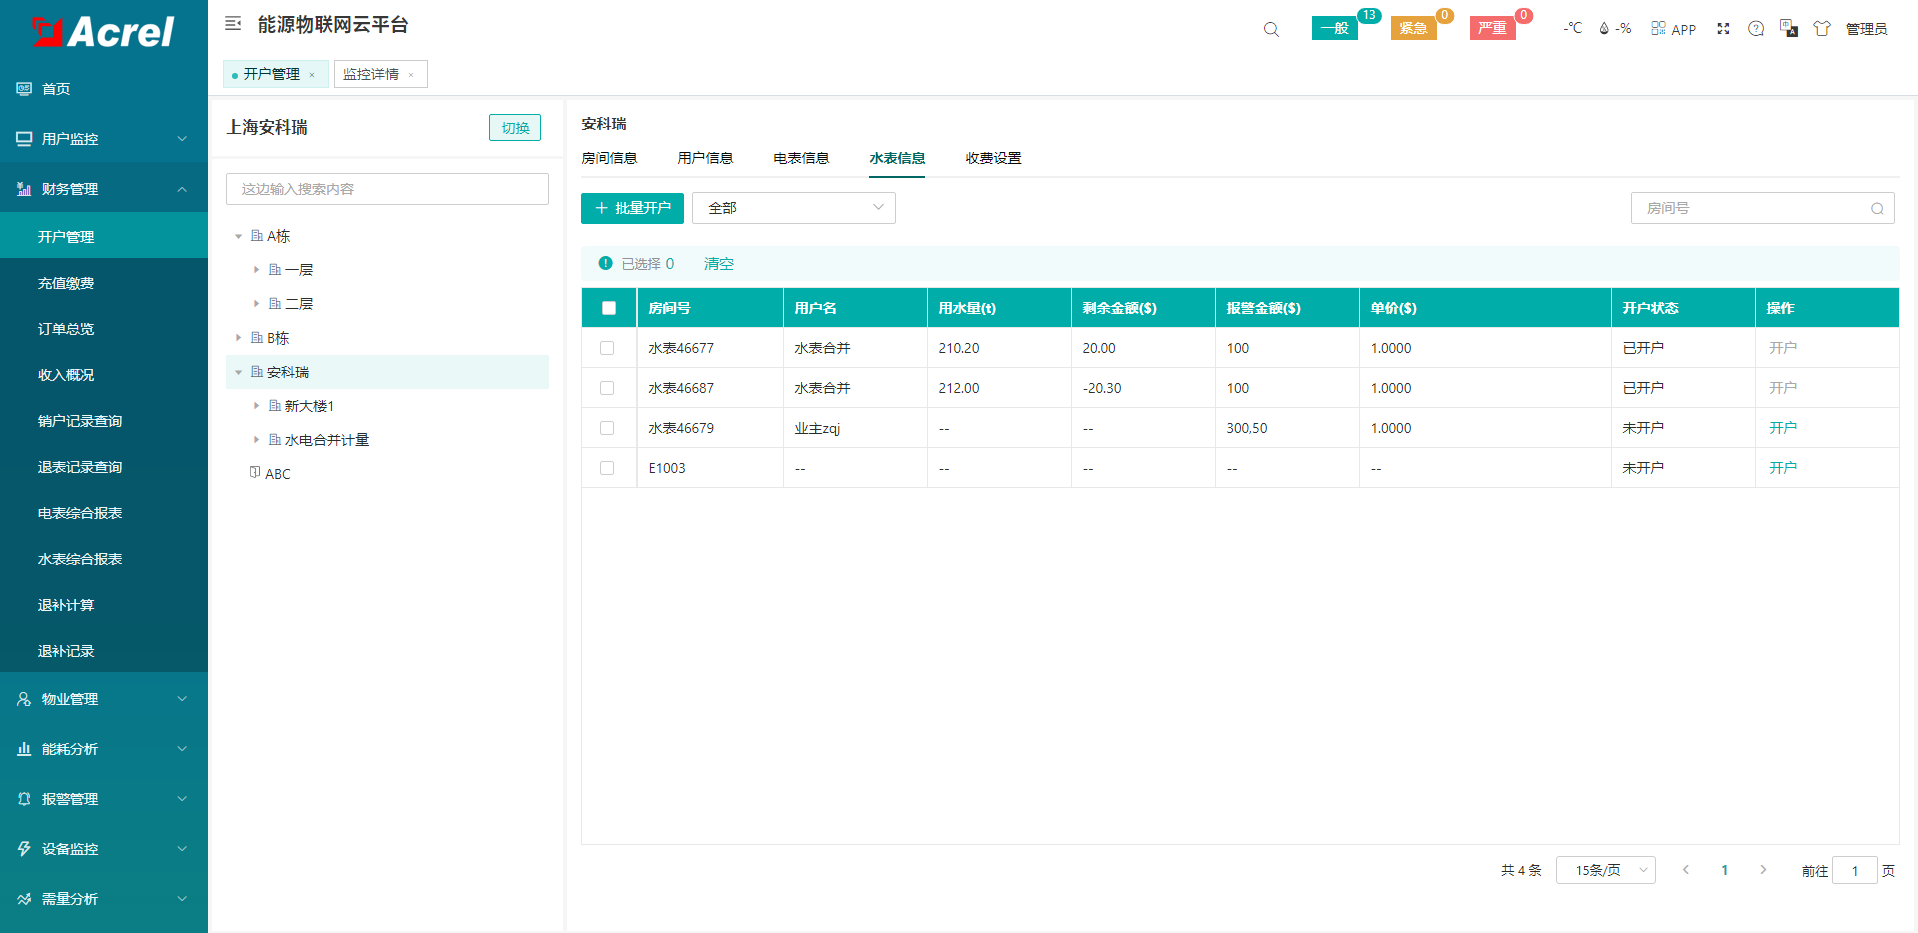Image resolution: width=1918 pixels, height=933 pixels.
Task: Expand the B栋 tree node
Action: pyautogui.click(x=238, y=338)
